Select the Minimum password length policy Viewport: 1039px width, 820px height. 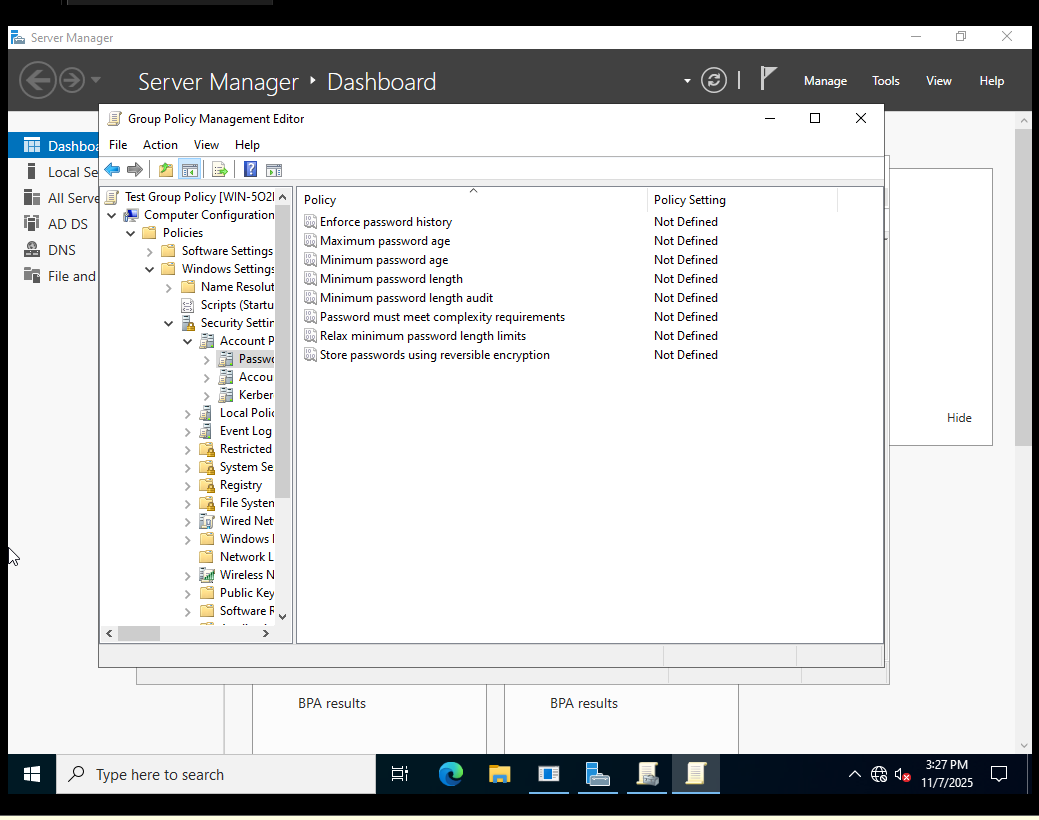[391, 279]
